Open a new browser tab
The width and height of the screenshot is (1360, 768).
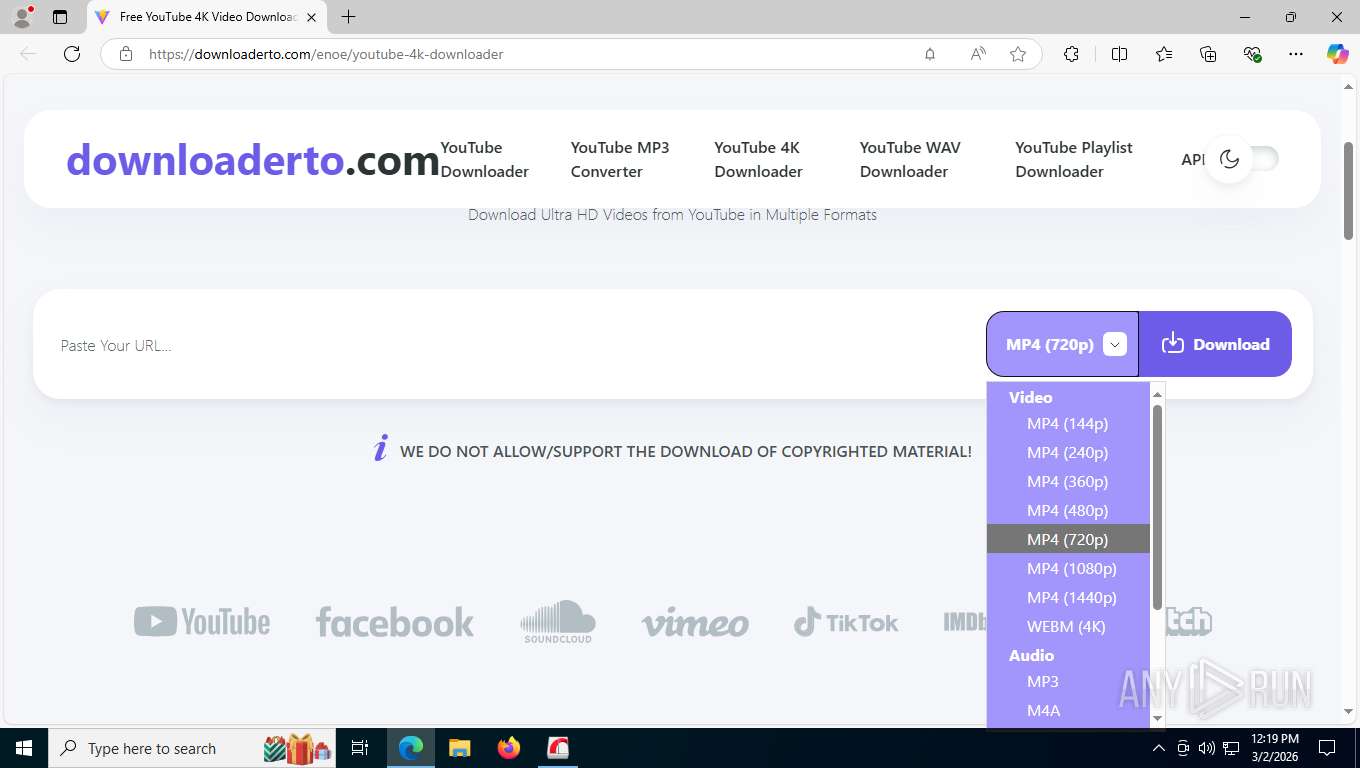(348, 17)
